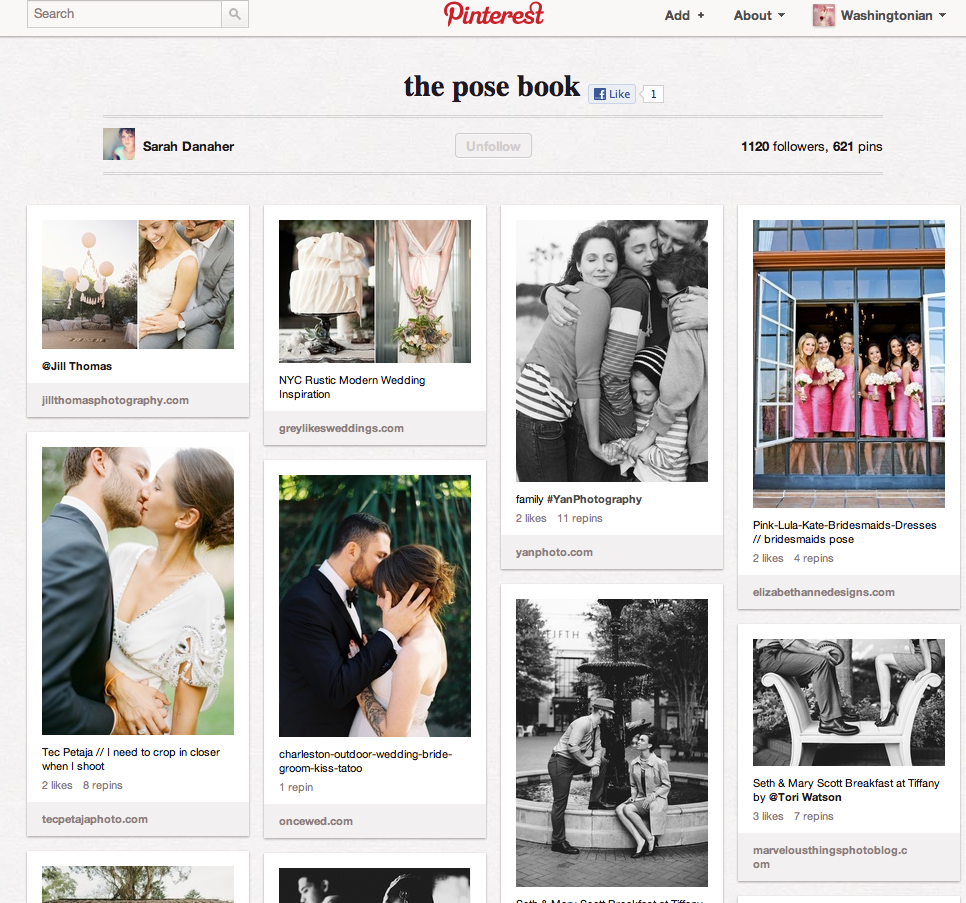Click the search magnifier icon

235,14
